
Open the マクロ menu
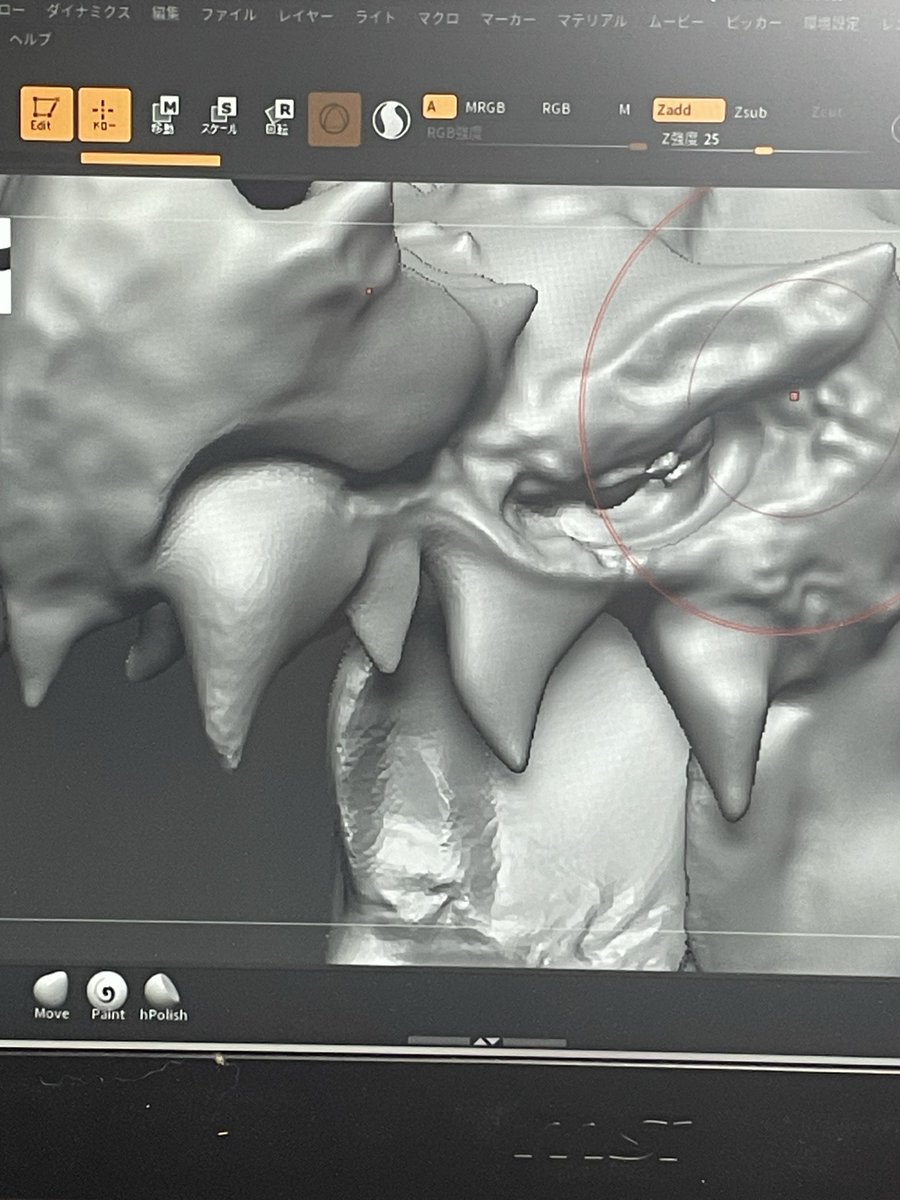(438, 18)
